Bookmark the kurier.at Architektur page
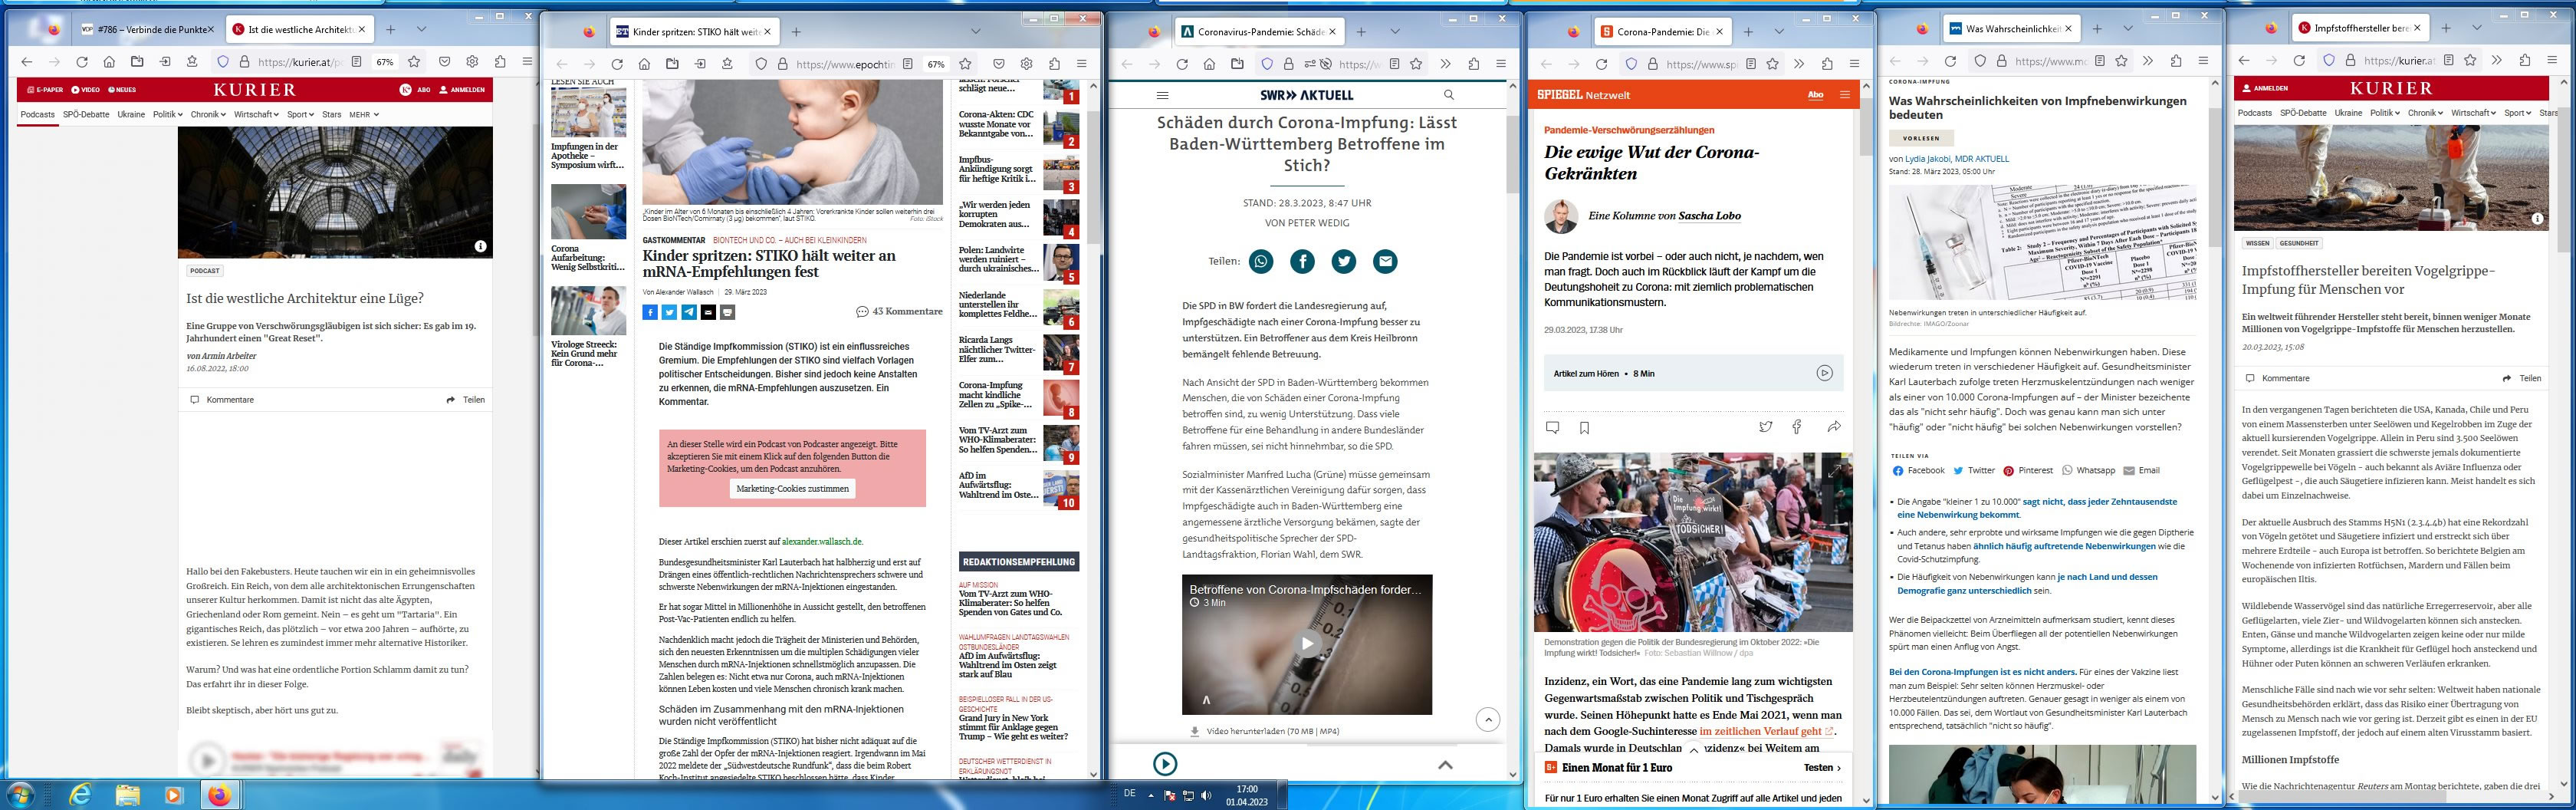The image size is (2576, 810). 413,62
